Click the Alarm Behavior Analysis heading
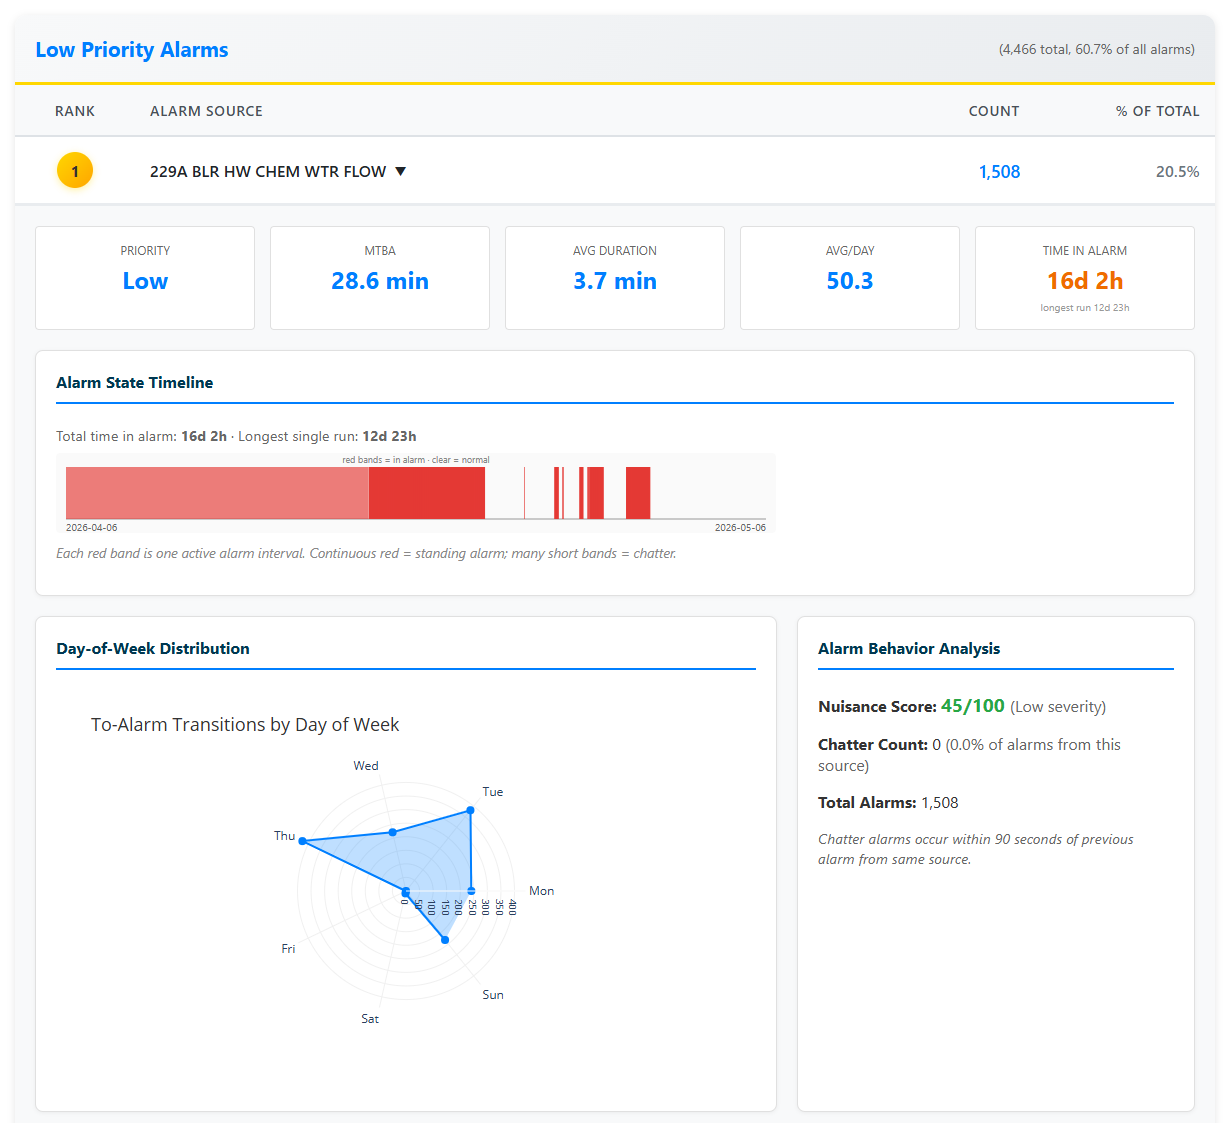This screenshot has width=1228, height=1123. pos(909,649)
